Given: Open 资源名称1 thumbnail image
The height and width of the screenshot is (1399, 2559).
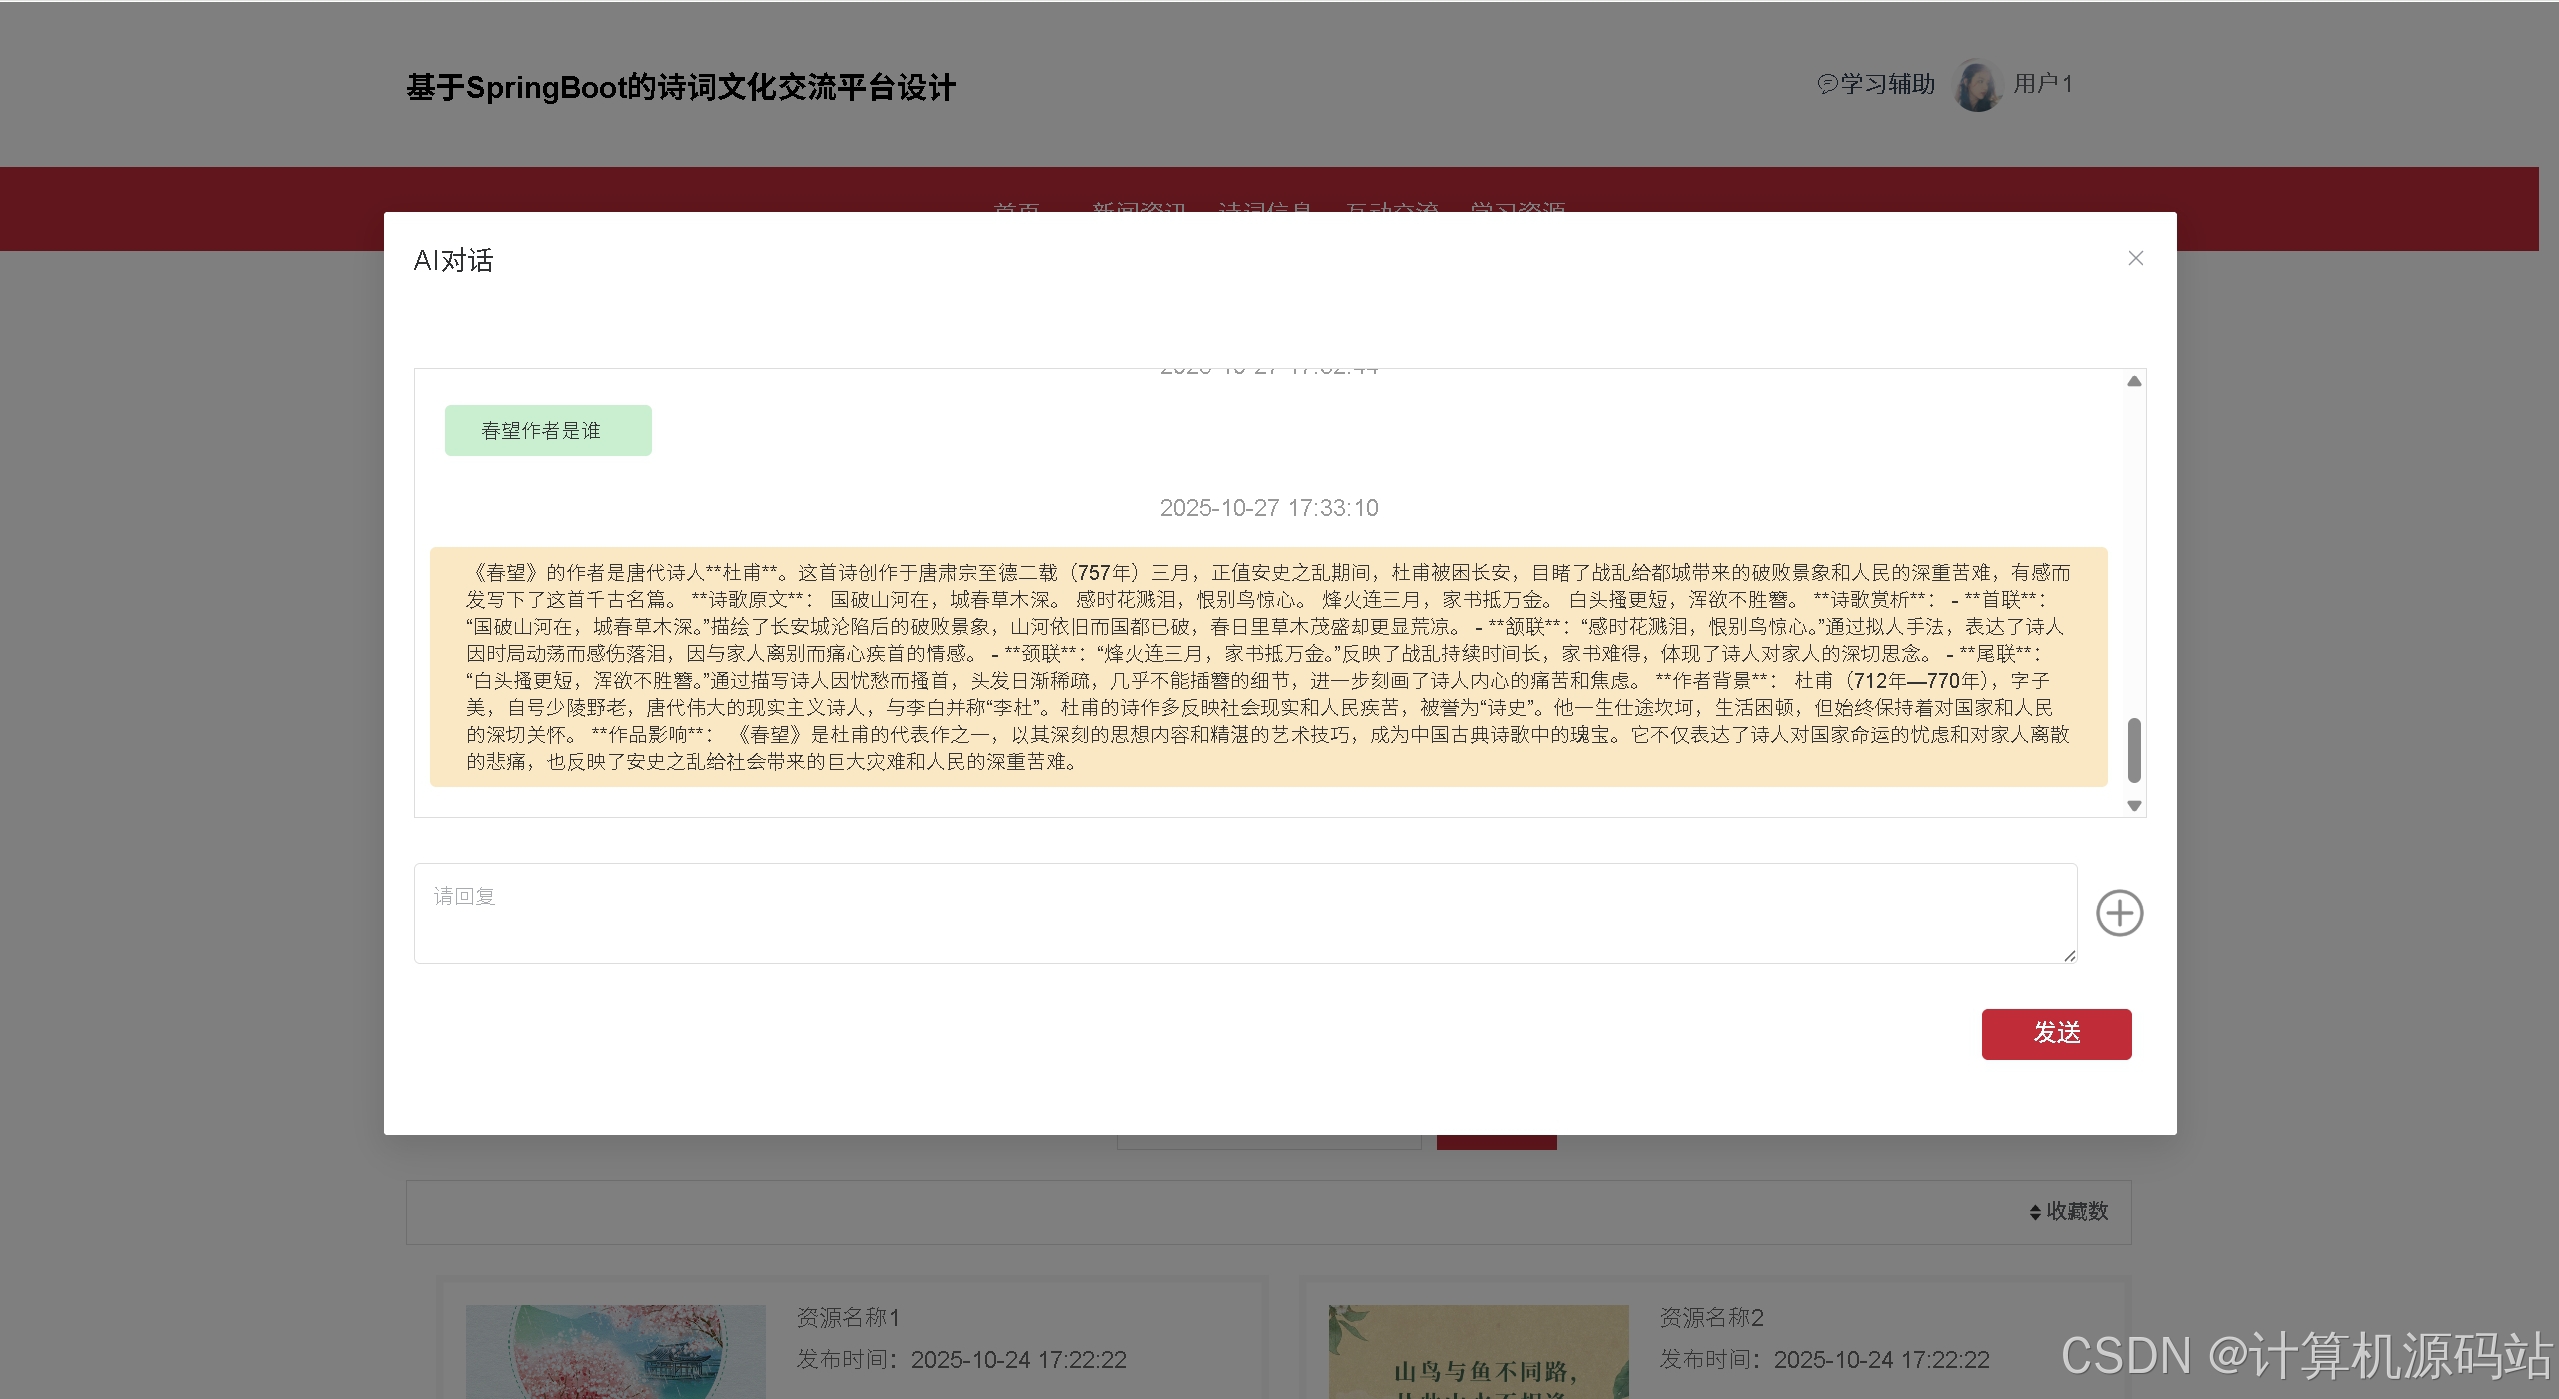Looking at the screenshot, I should click(x=616, y=1351).
